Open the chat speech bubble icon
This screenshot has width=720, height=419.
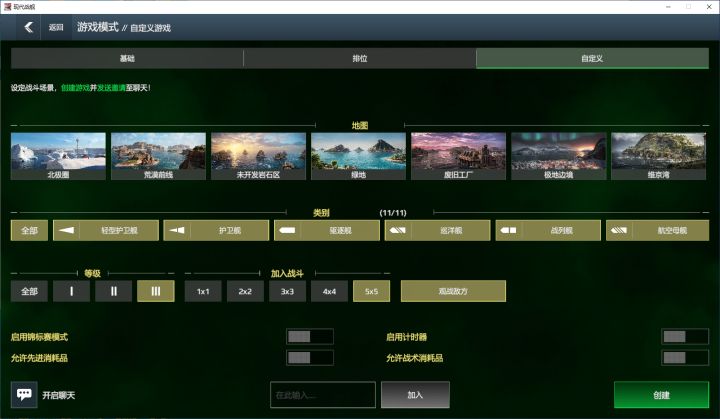[x=24, y=395]
